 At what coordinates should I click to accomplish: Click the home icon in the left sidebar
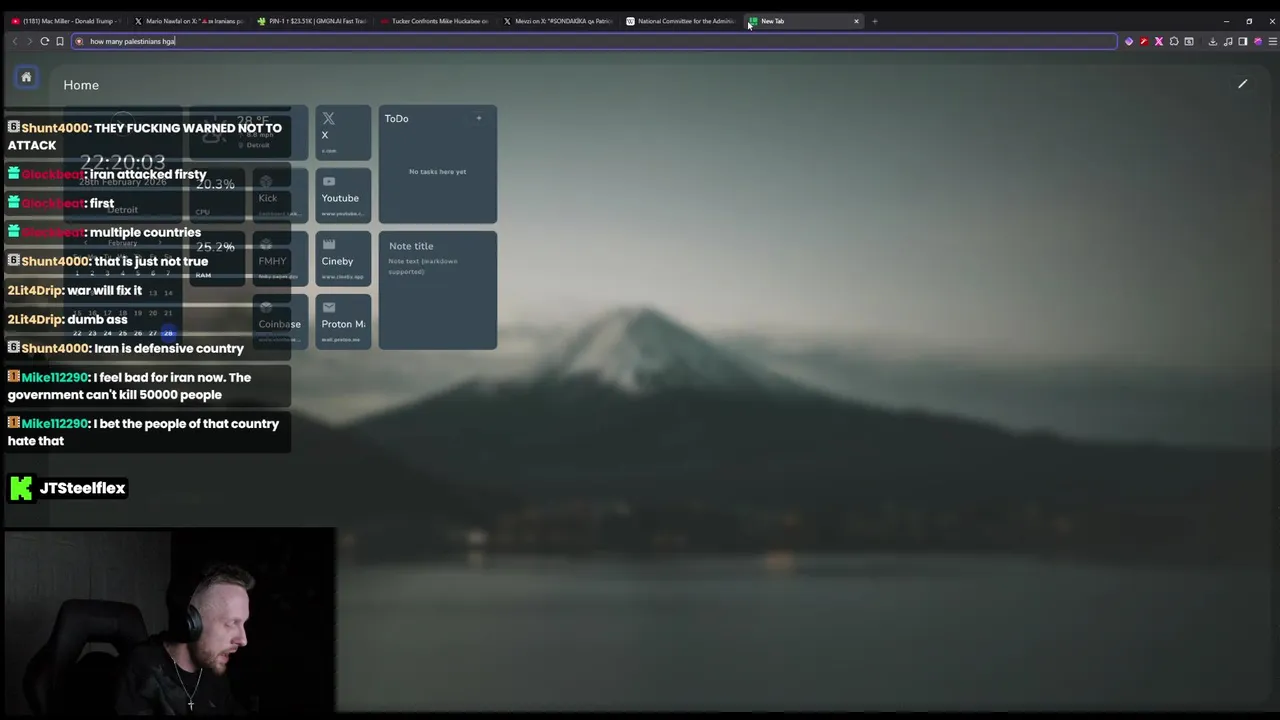pyautogui.click(x=26, y=77)
